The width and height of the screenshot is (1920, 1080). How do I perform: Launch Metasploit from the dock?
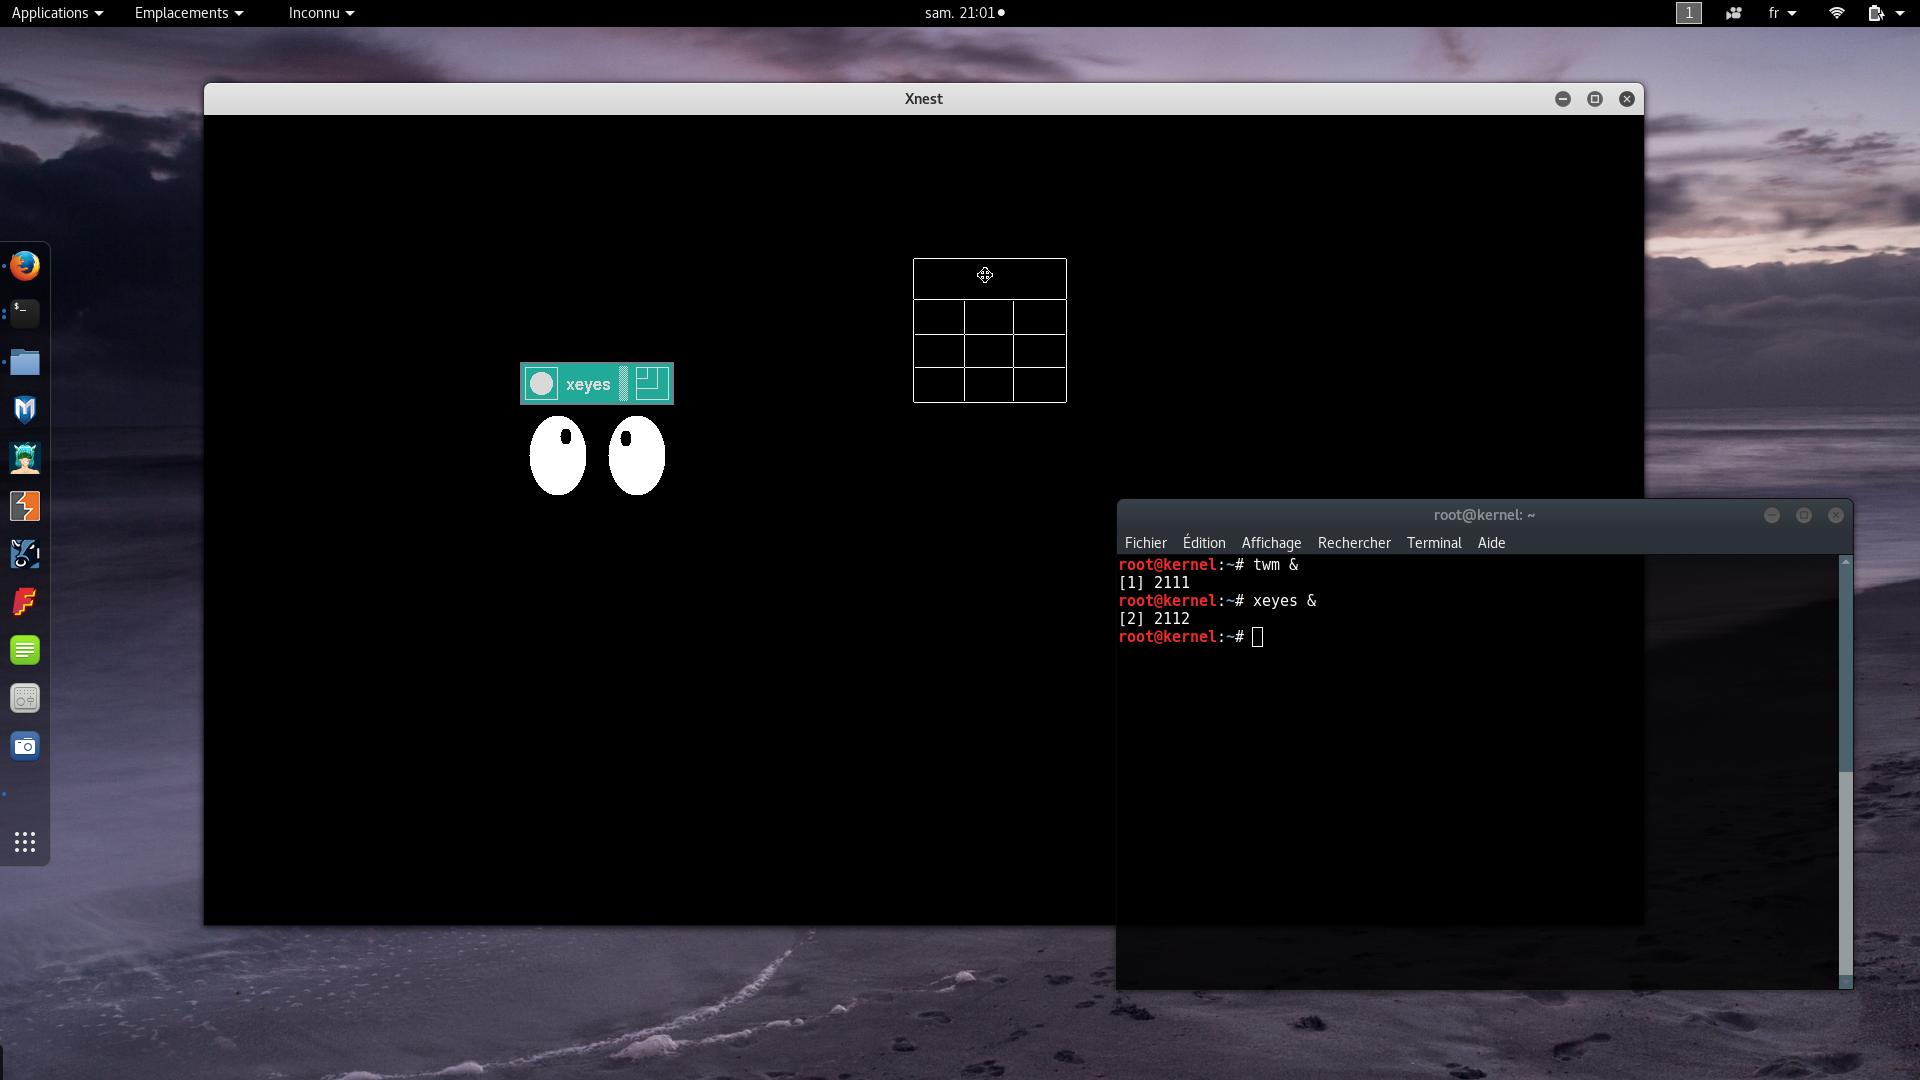coord(25,409)
